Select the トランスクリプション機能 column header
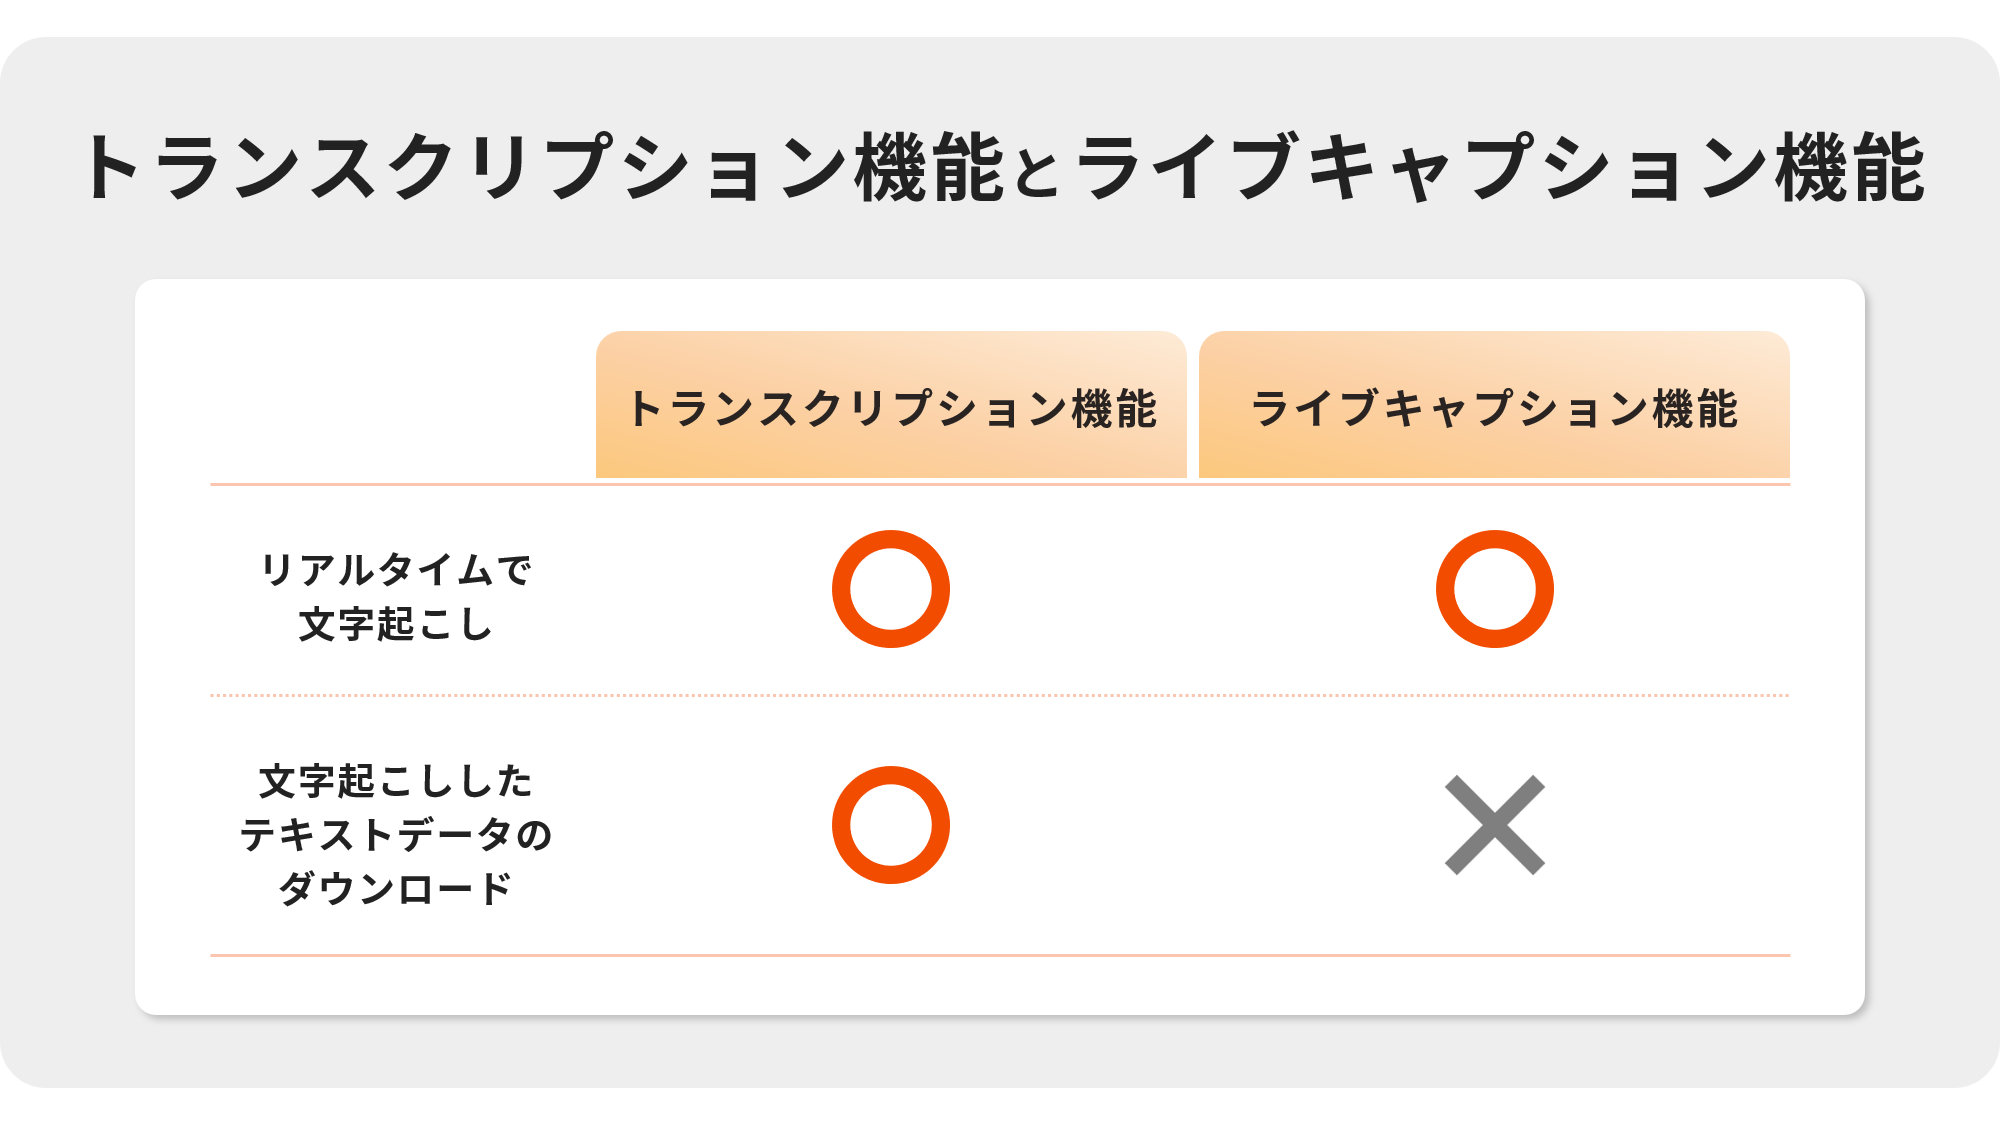The image size is (2000, 1125). click(891, 408)
